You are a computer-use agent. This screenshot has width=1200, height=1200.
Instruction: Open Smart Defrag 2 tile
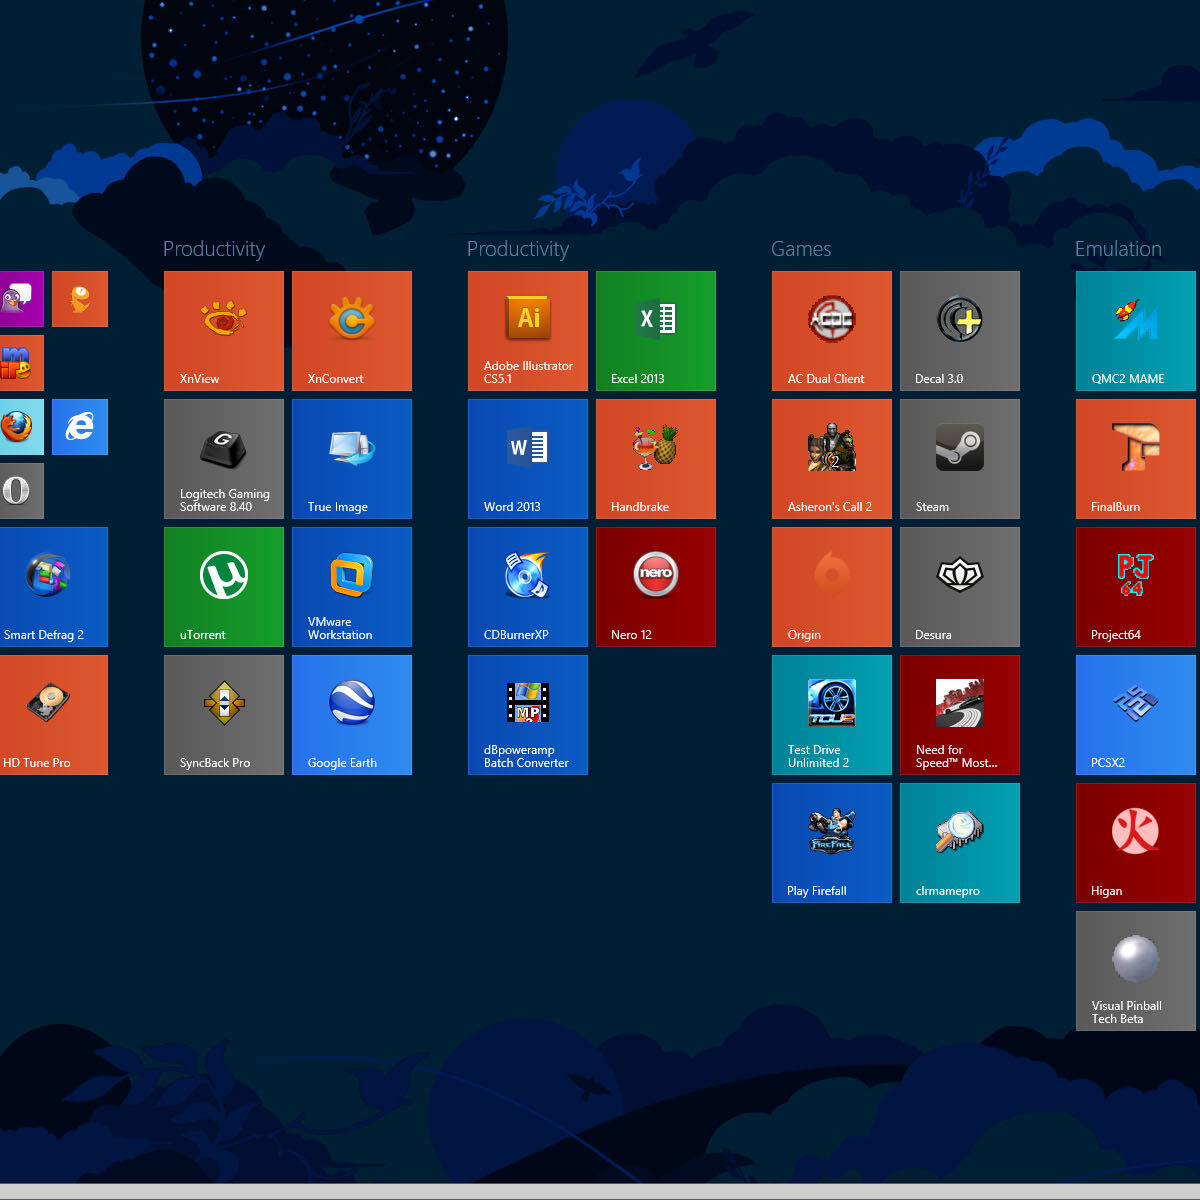(x=54, y=587)
